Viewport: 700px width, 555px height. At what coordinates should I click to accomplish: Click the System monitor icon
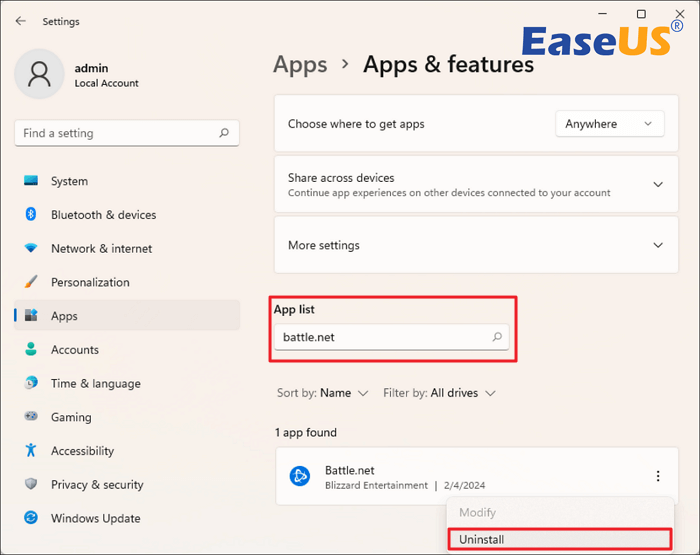[31, 181]
